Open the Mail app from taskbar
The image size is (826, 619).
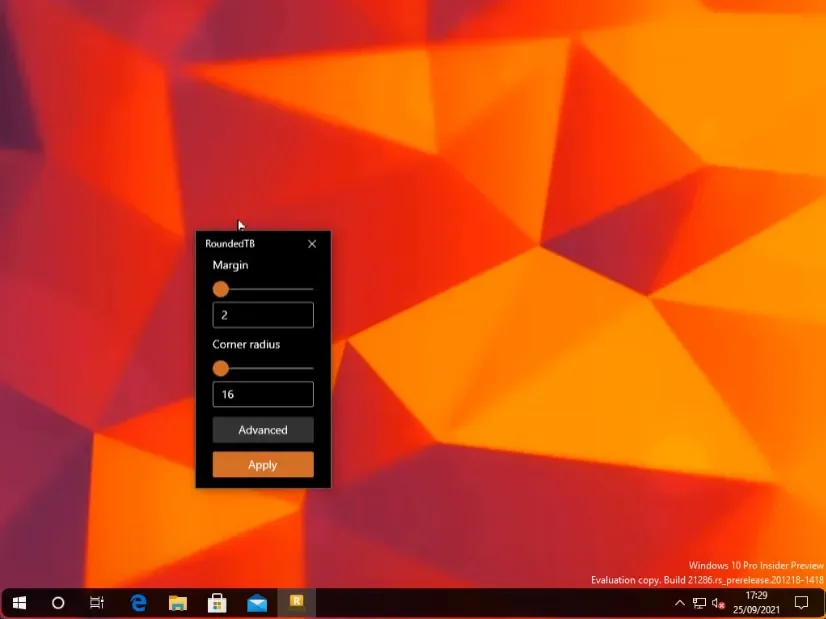click(x=257, y=603)
